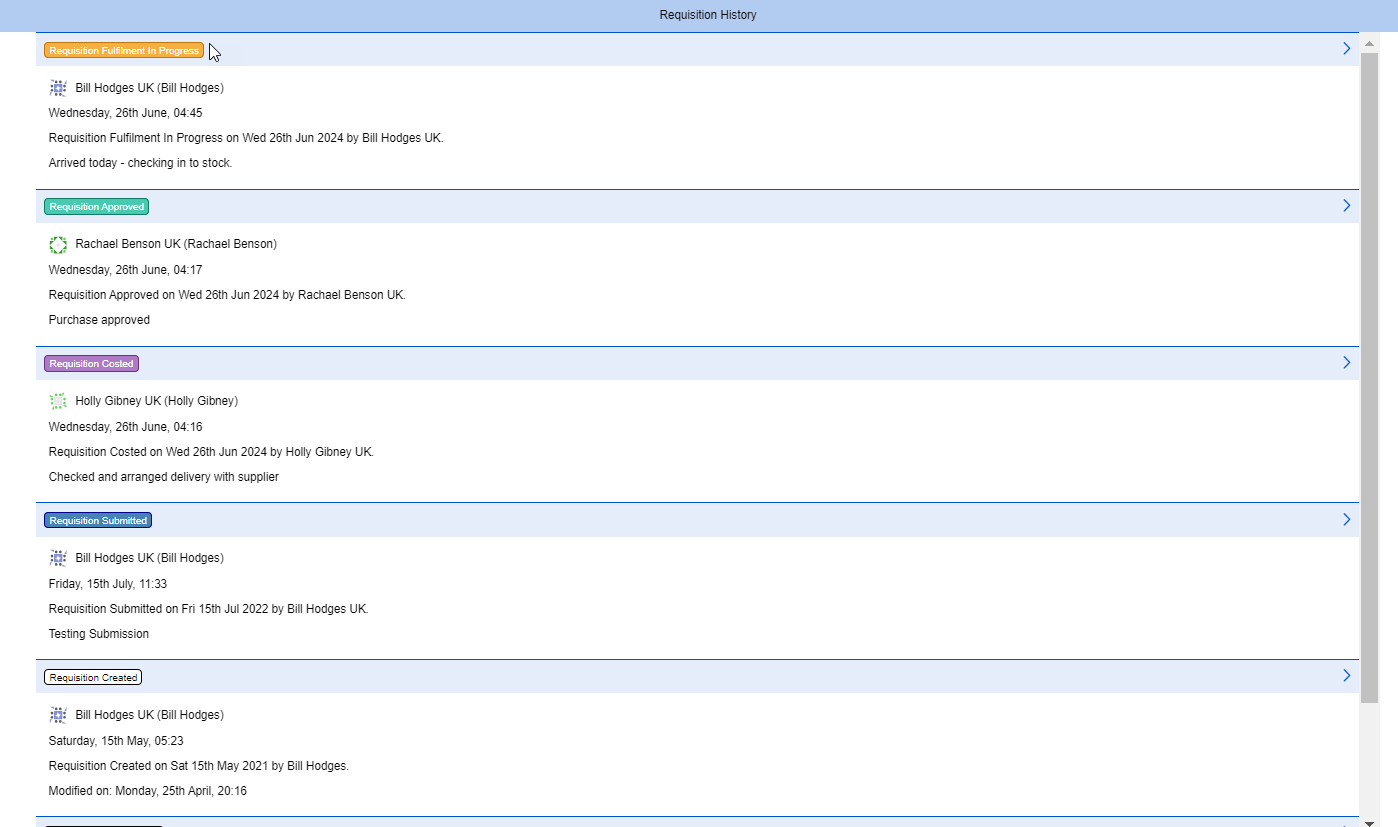The width and height of the screenshot is (1398, 827).
Task: Expand the Requisition Submitted row chevron
Action: click(1347, 519)
